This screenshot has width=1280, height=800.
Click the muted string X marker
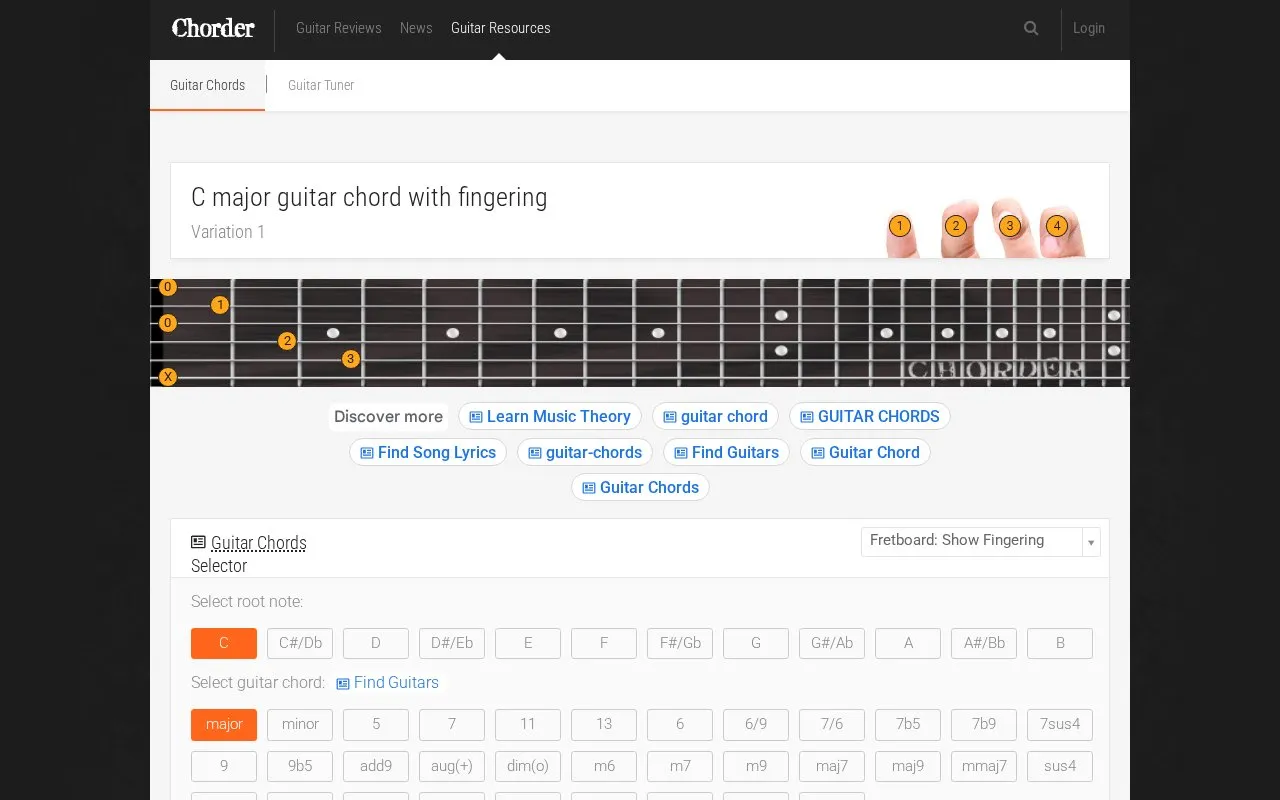(x=168, y=377)
